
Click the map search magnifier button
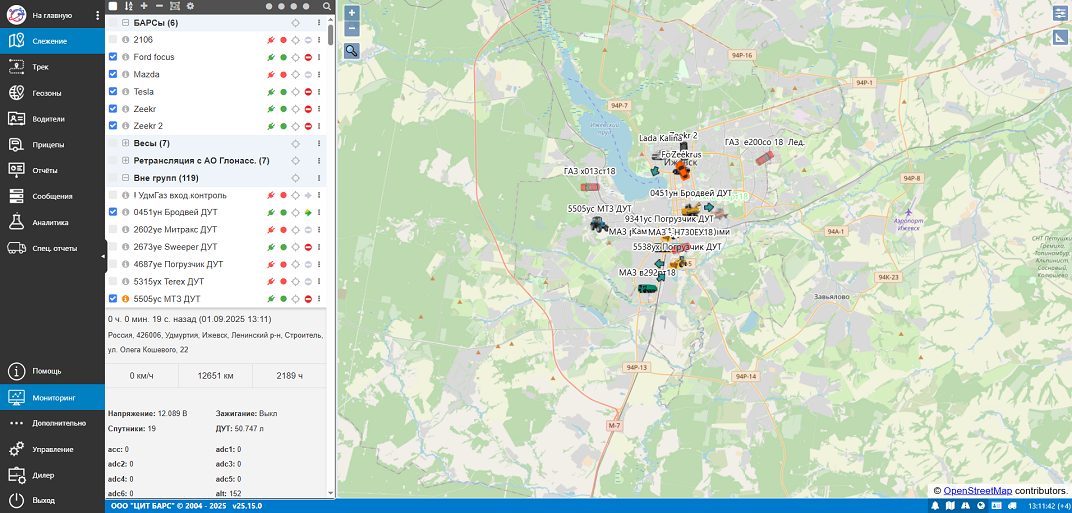pos(351,50)
